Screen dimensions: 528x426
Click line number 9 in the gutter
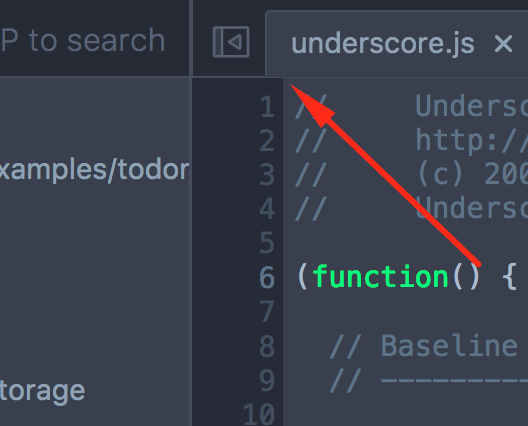tap(267, 380)
